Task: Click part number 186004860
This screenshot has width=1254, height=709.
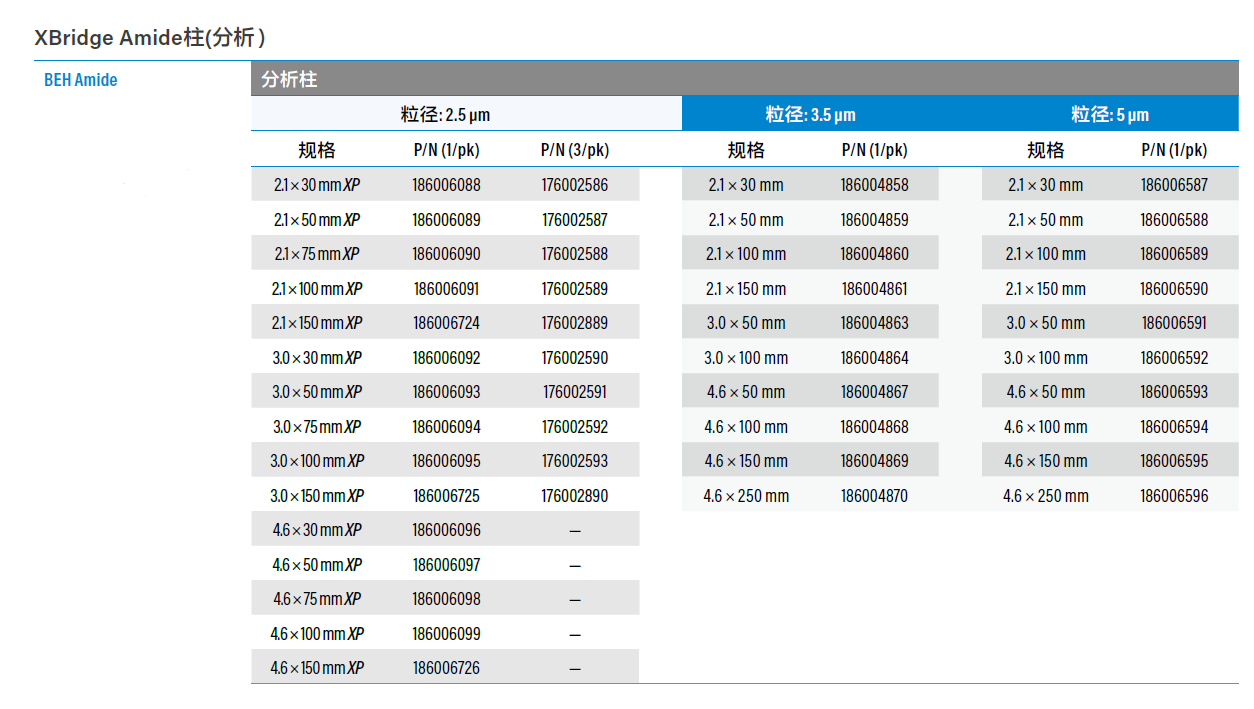Action: (875, 254)
